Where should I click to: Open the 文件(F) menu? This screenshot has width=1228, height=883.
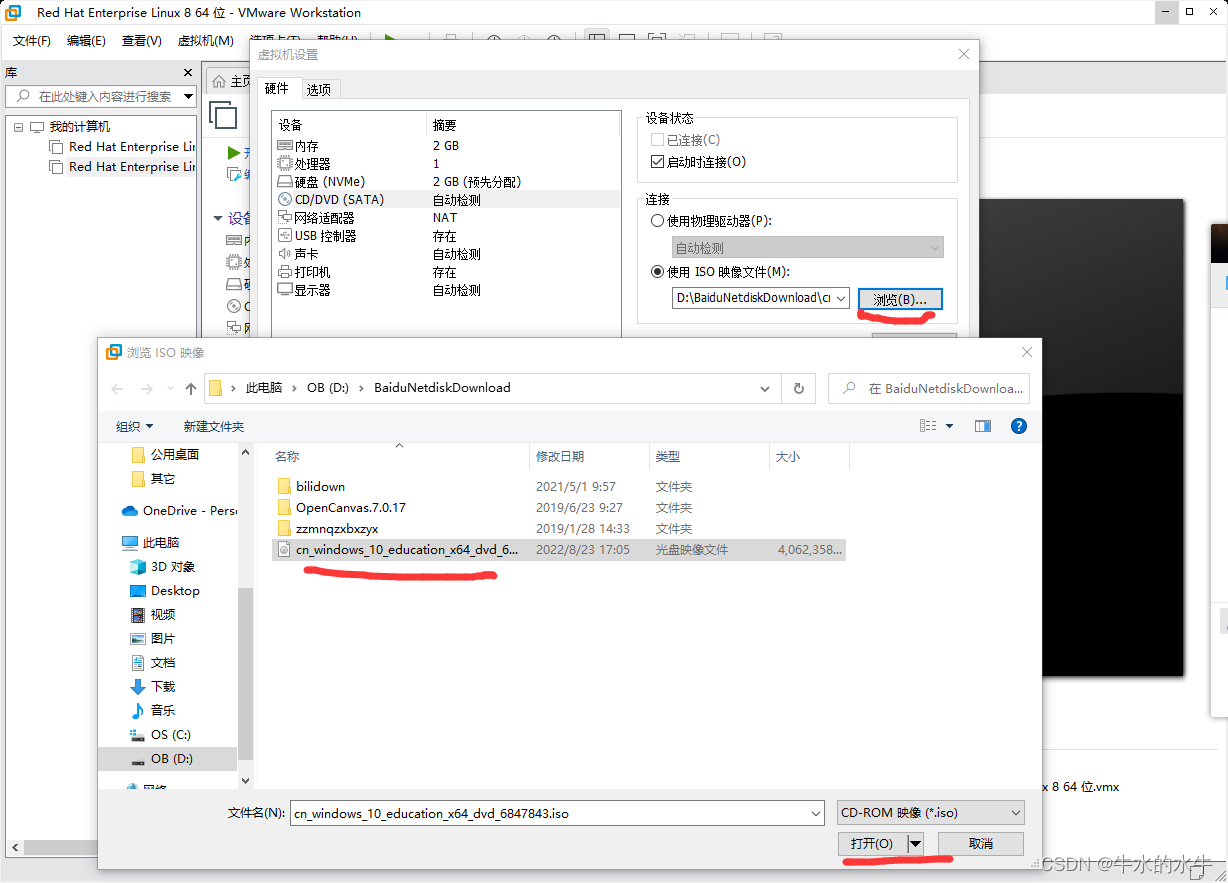pos(32,41)
